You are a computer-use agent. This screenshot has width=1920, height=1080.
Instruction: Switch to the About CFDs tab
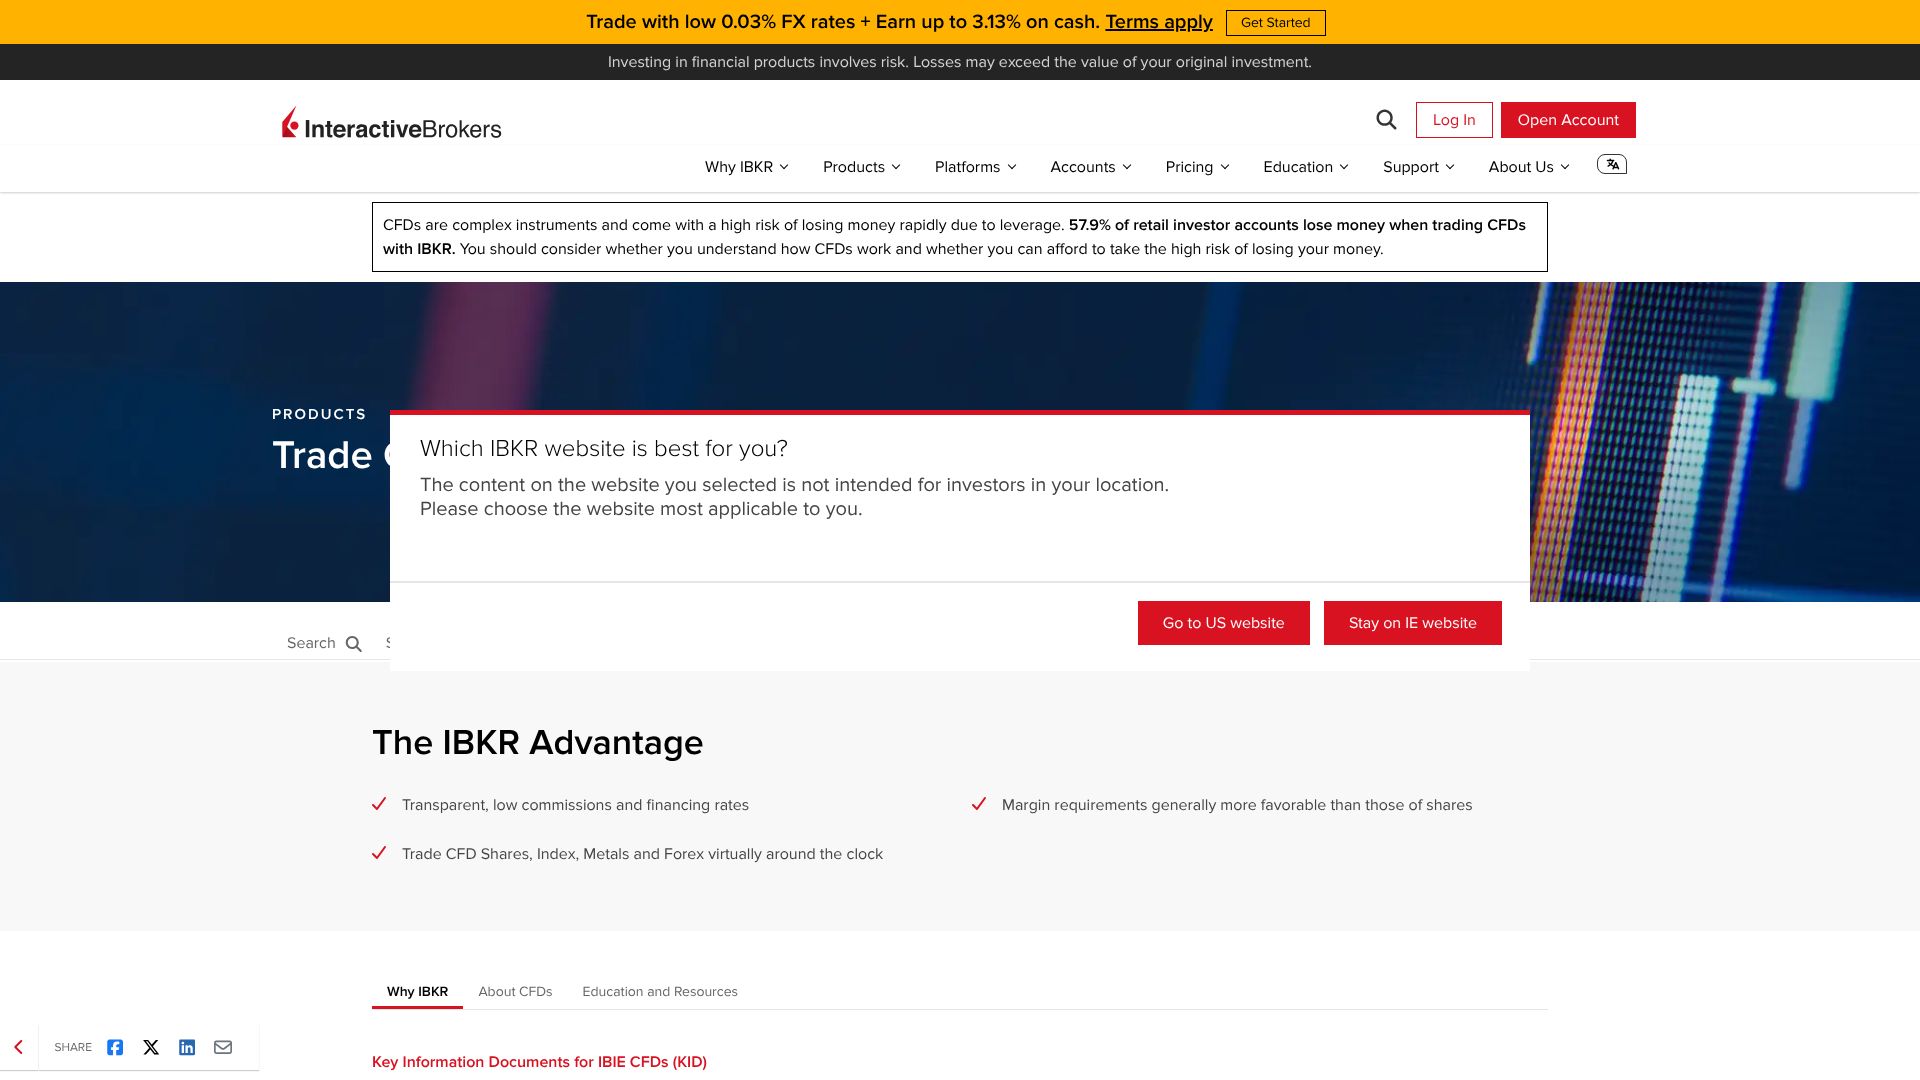[x=515, y=992]
